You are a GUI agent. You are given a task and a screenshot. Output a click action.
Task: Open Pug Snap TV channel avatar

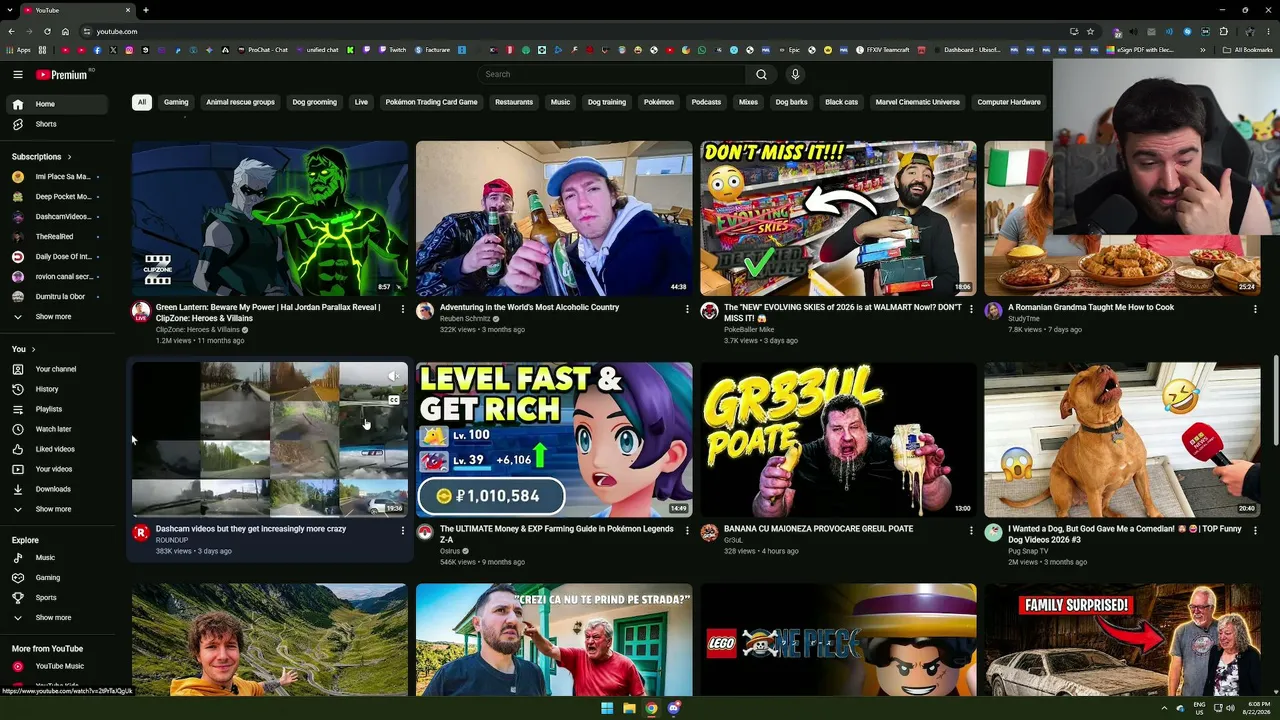(993, 533)
